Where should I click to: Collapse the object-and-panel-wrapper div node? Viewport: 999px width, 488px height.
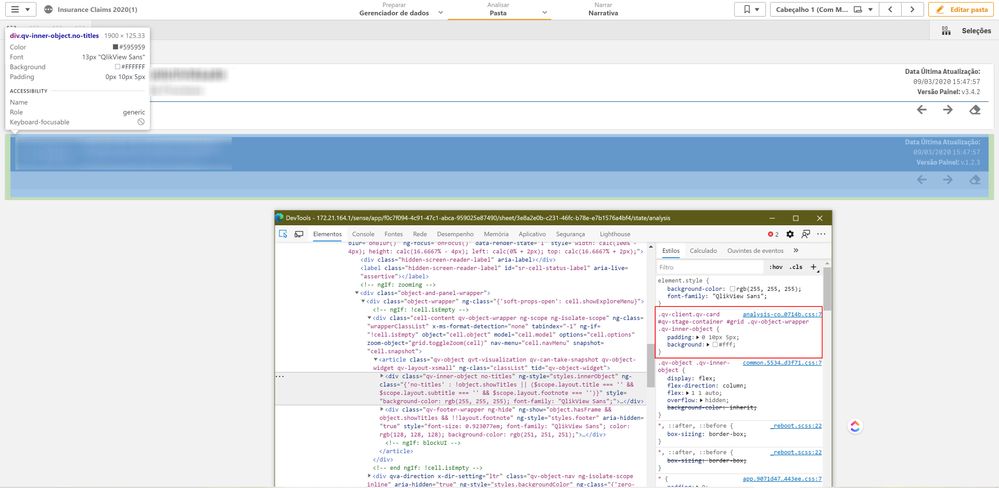coord(357,292)
